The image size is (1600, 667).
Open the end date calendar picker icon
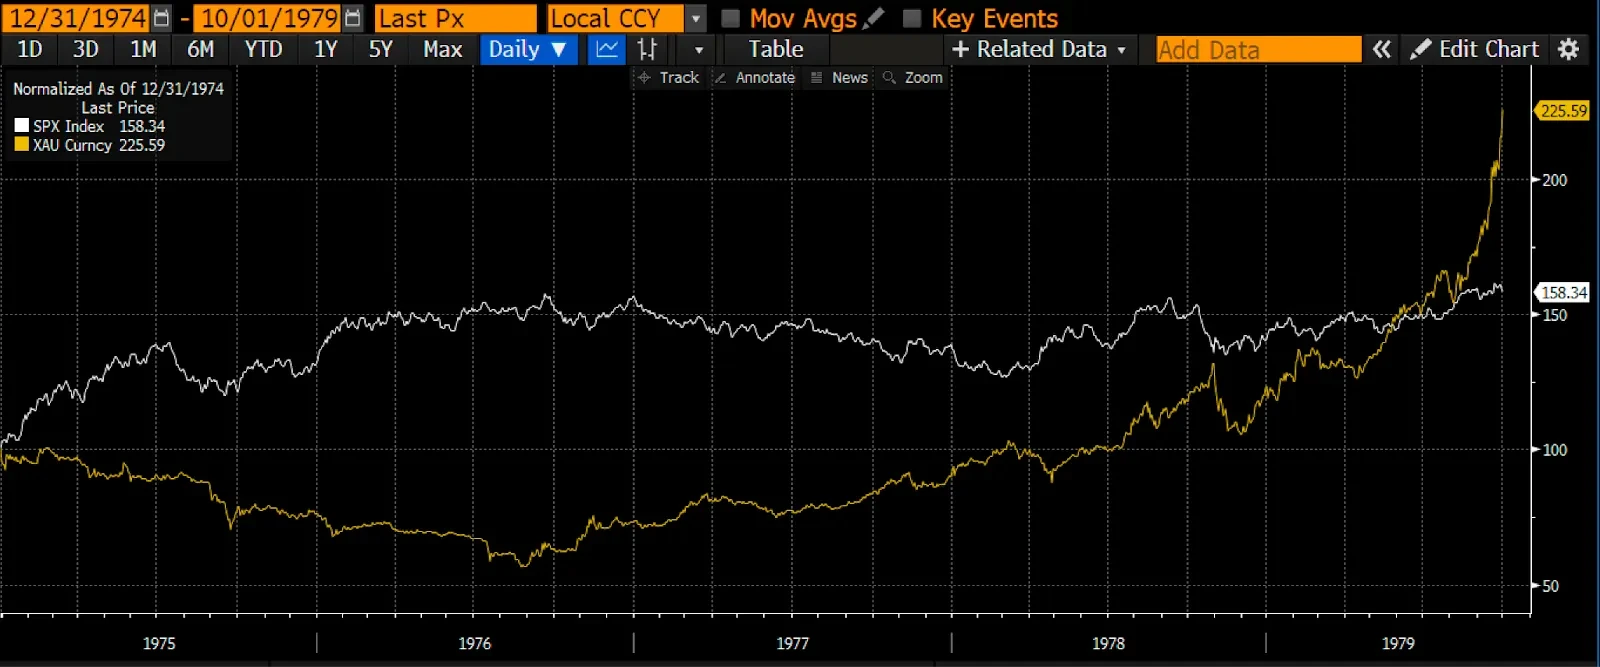click(352, 18)
